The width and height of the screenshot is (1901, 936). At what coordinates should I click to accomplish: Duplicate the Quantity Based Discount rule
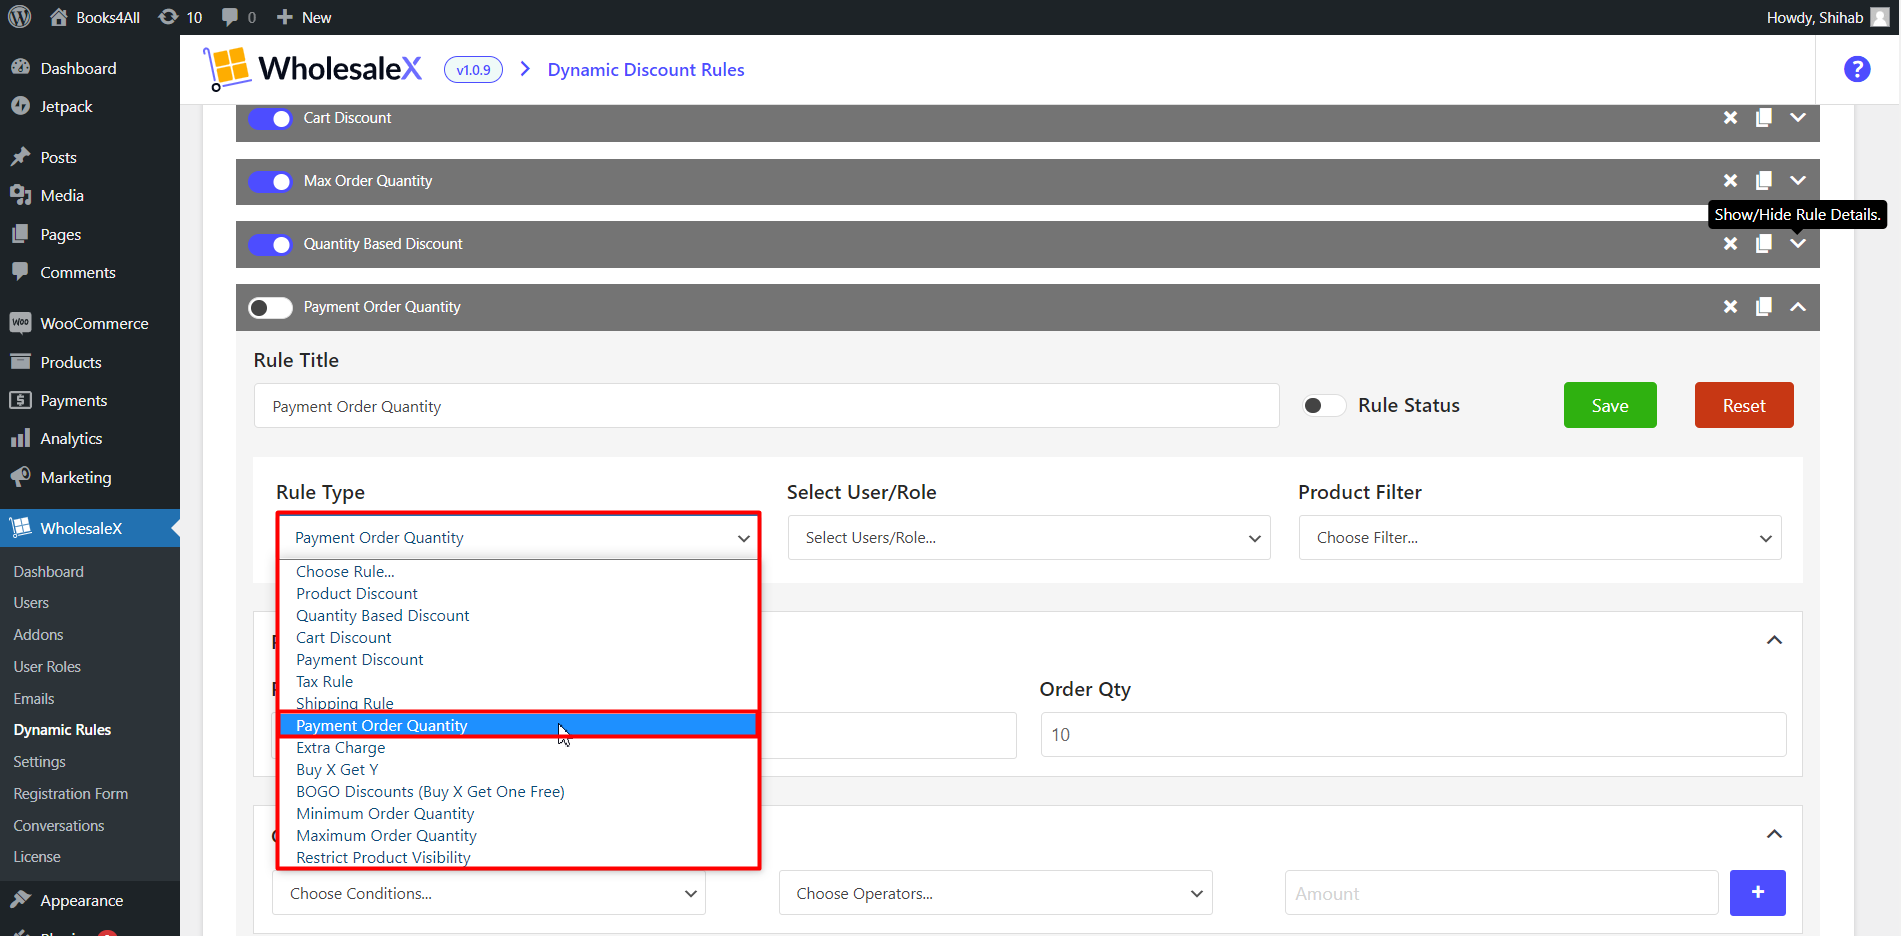(1764, 244)
